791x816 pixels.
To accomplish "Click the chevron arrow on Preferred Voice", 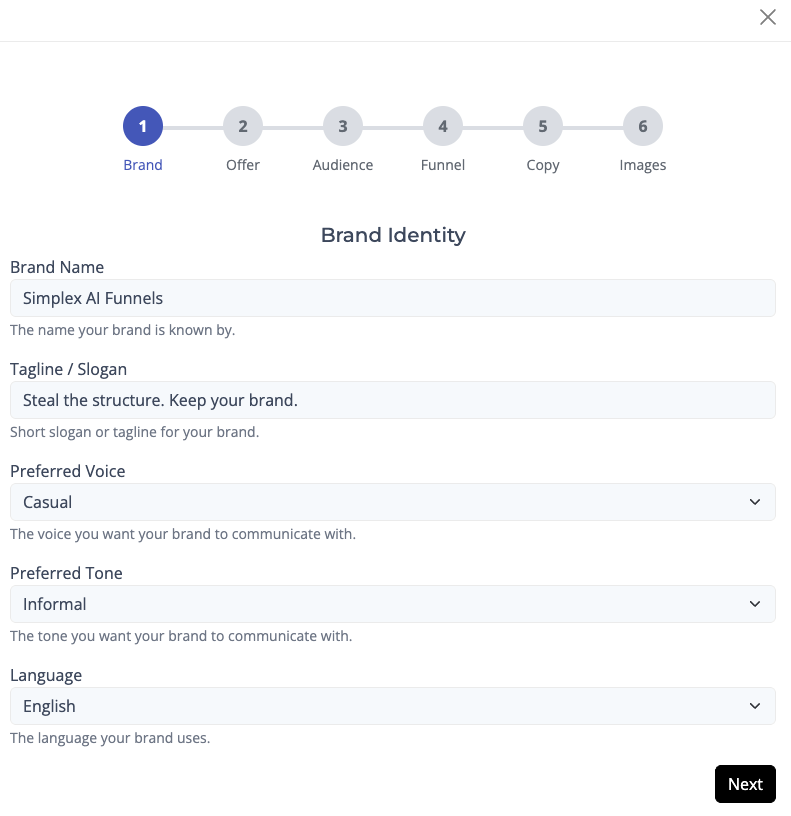I will point(755,502).
